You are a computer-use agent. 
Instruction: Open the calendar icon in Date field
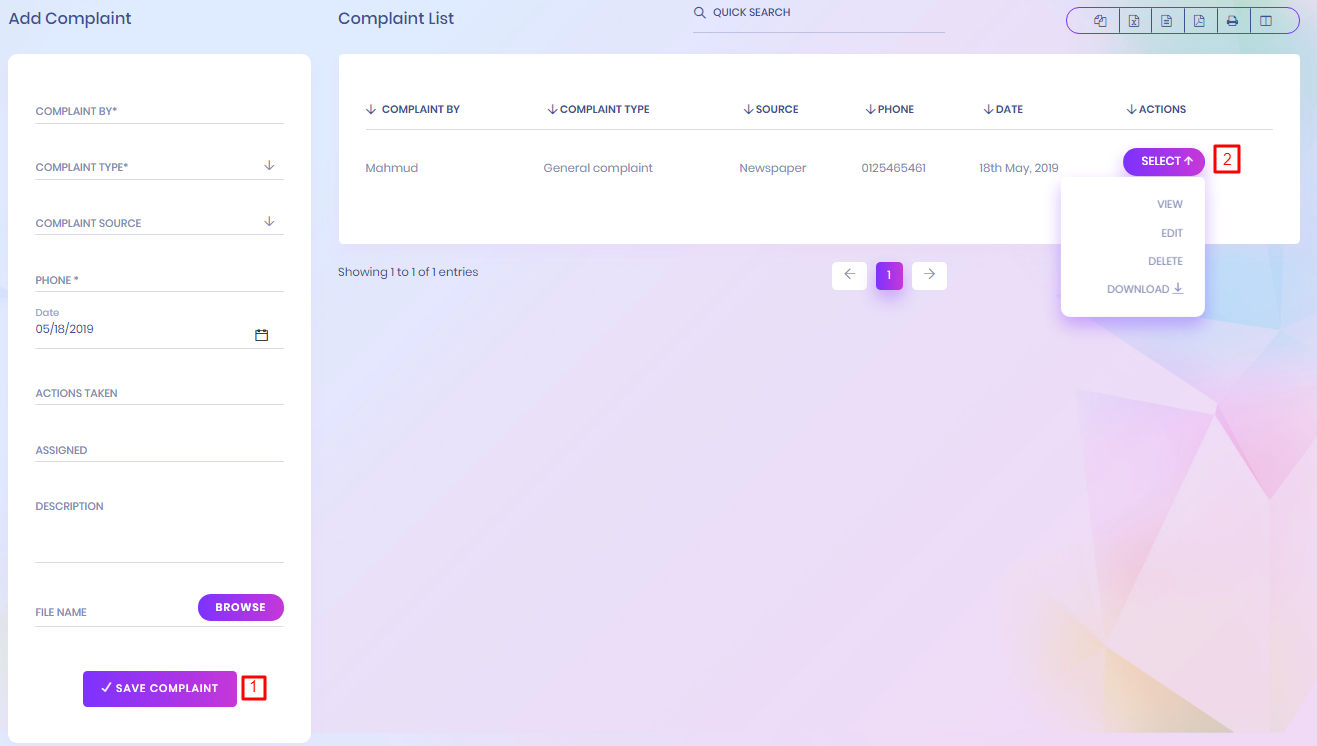261,335
